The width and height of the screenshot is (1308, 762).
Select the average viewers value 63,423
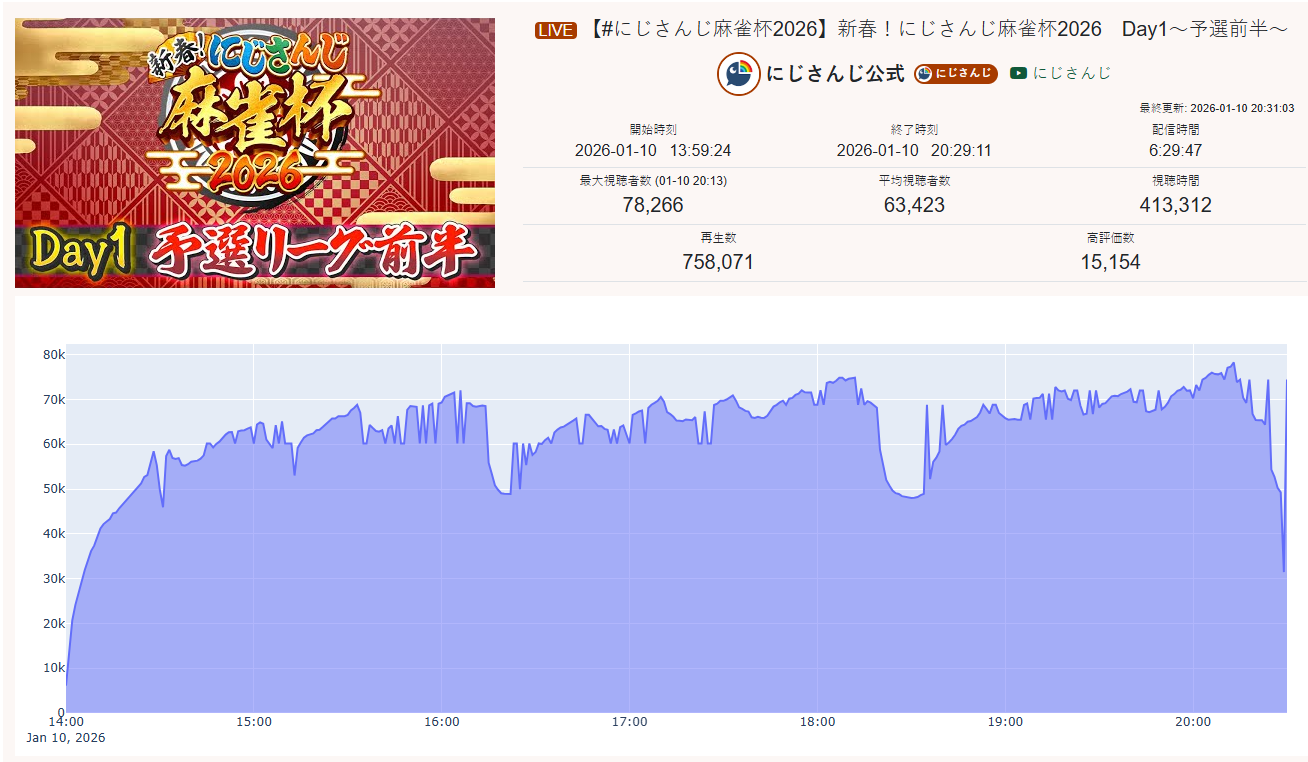914,205
